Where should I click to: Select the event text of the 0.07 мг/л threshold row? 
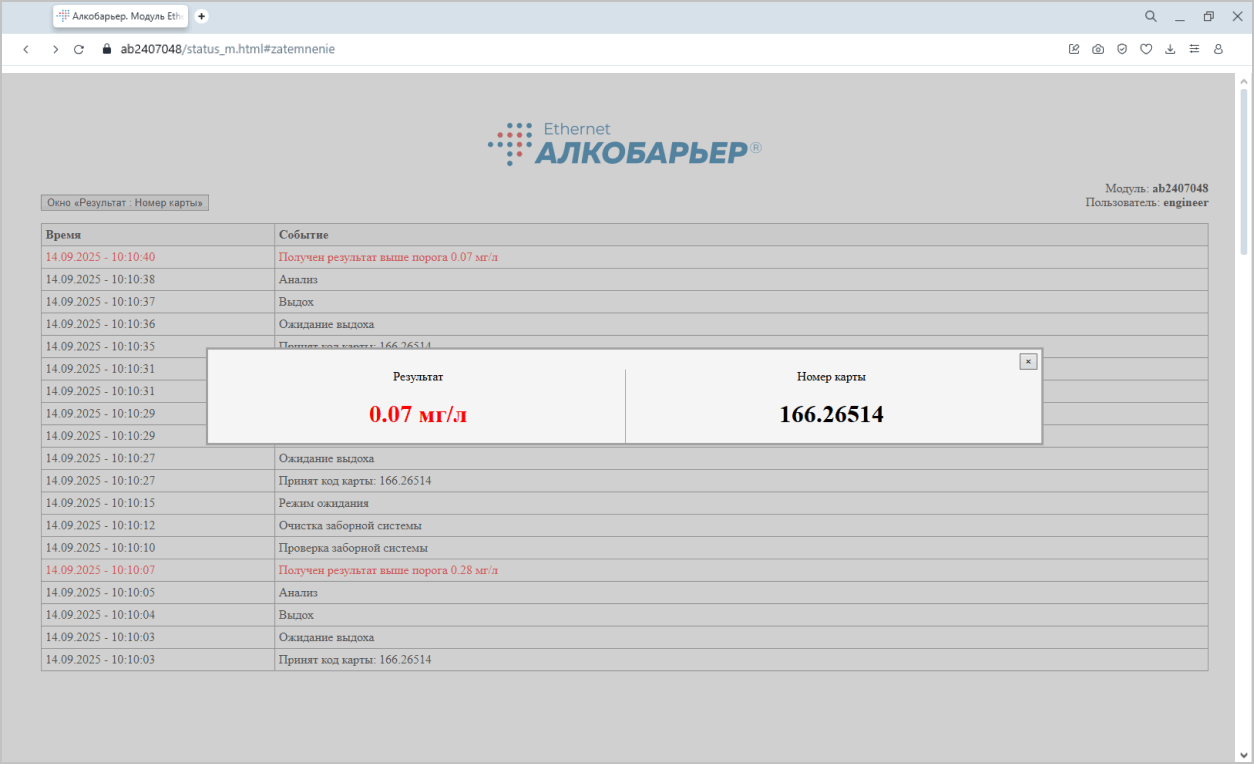pyautogui.click(x=388, y=257)
